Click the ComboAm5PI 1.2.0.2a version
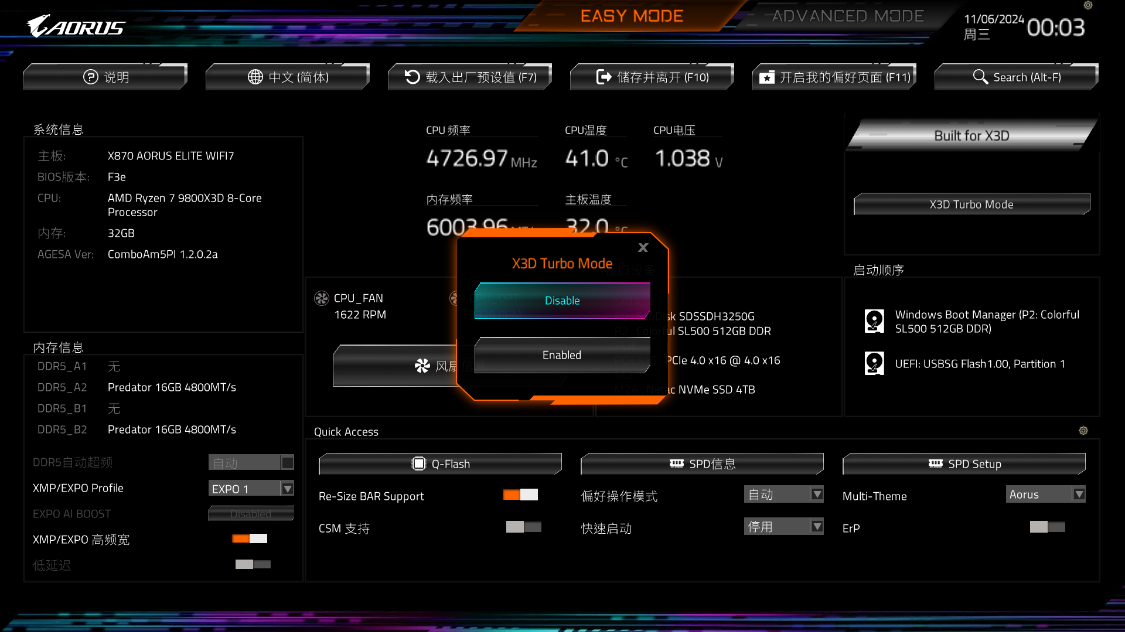 tap(163, 254)
